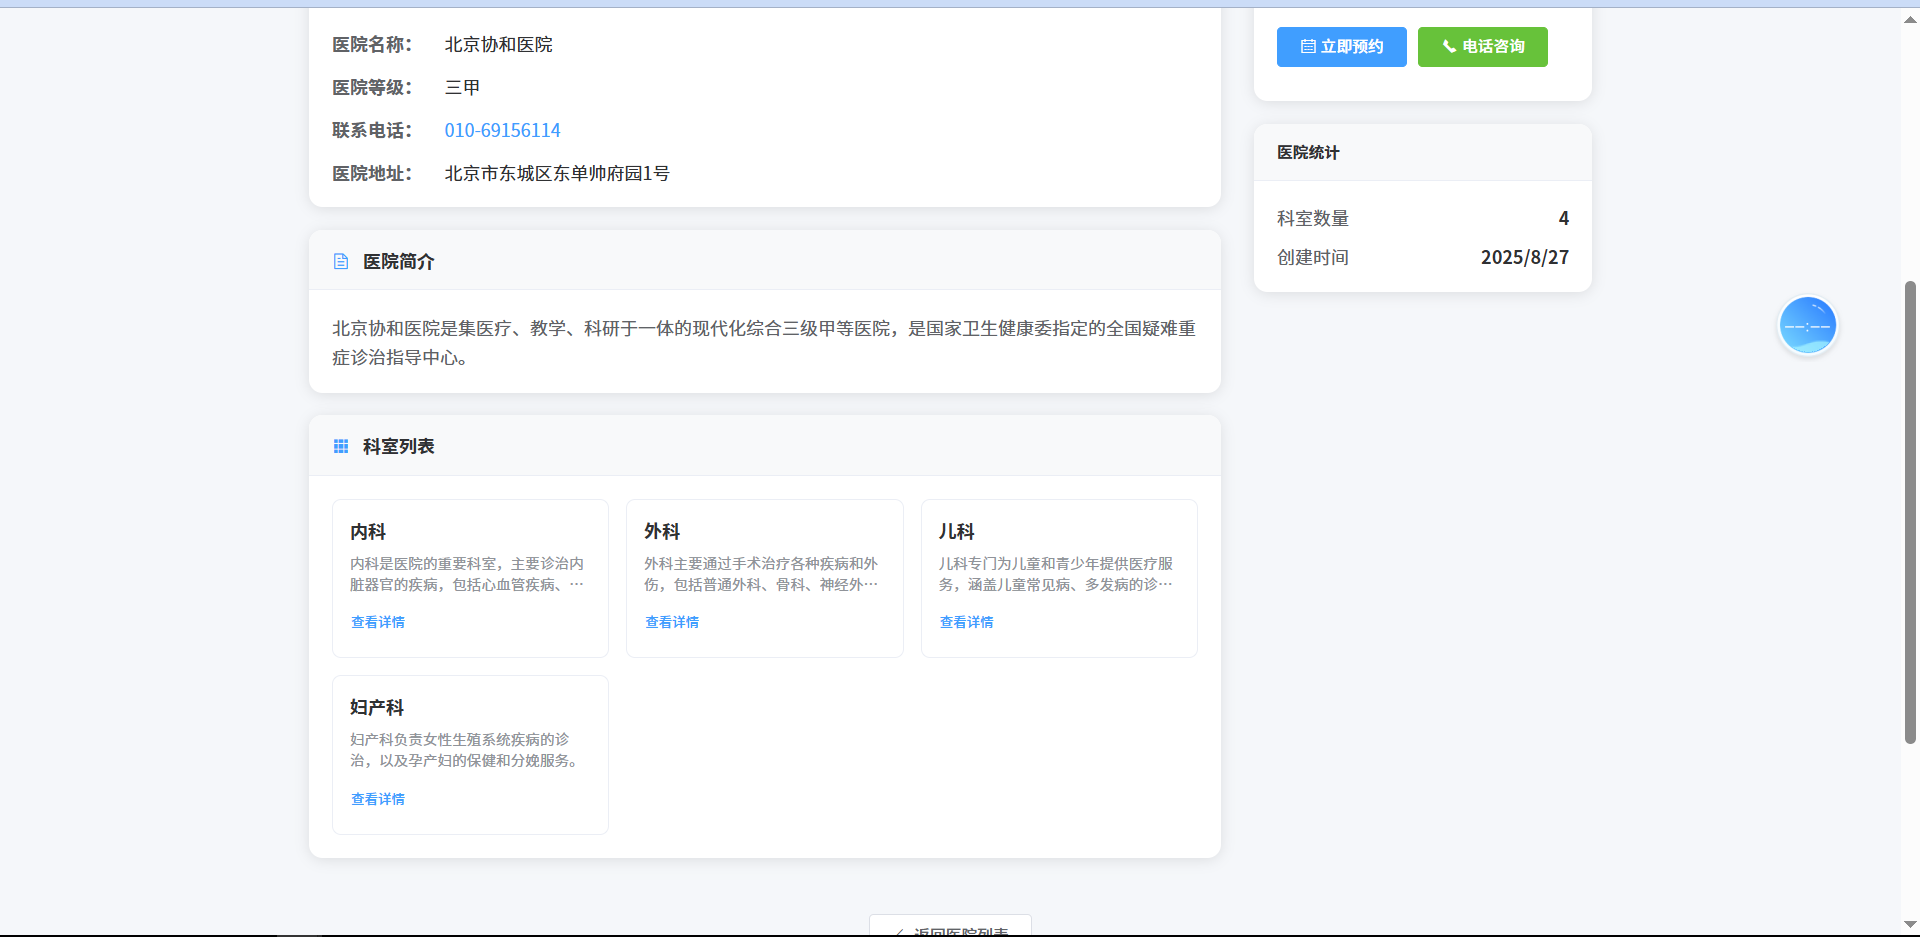Click the 创建时间 label

pyautogui.click(x=1313, y=258)
